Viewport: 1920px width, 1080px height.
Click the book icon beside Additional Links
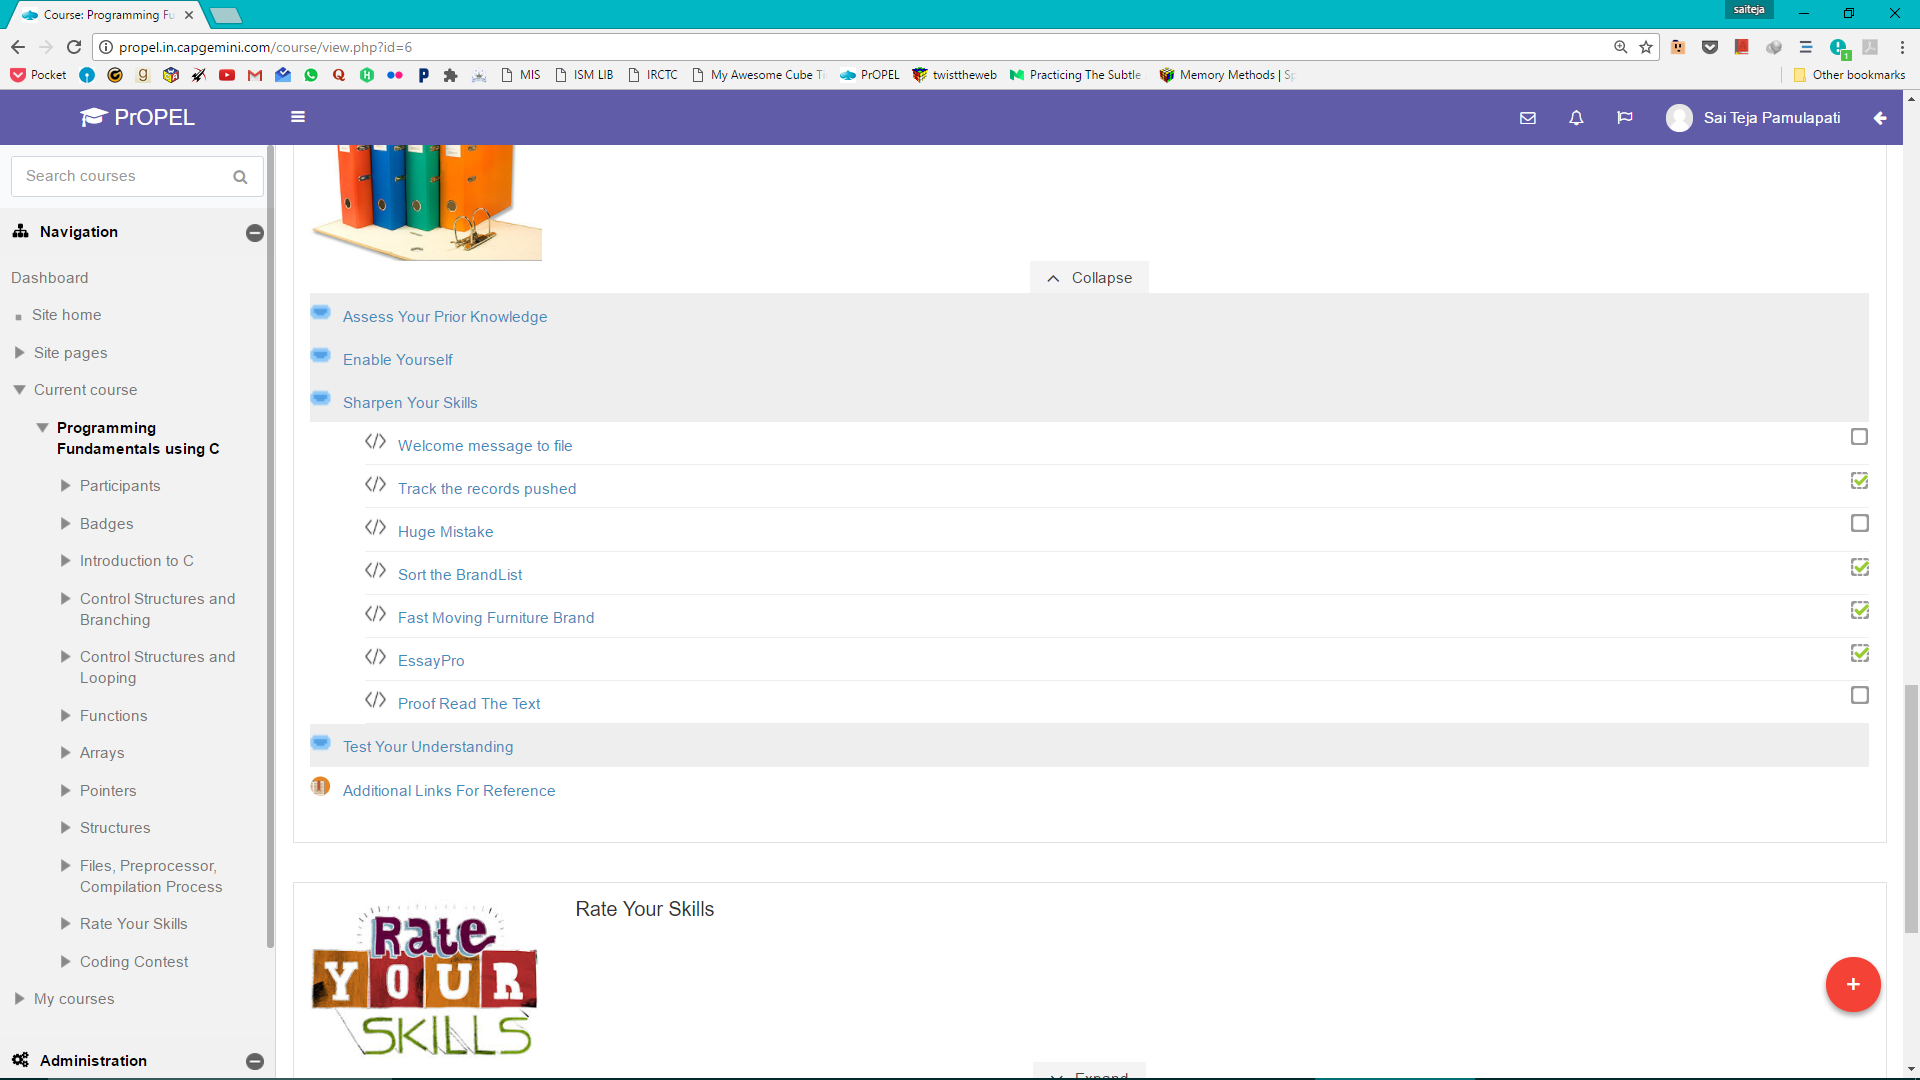[321, 787]
